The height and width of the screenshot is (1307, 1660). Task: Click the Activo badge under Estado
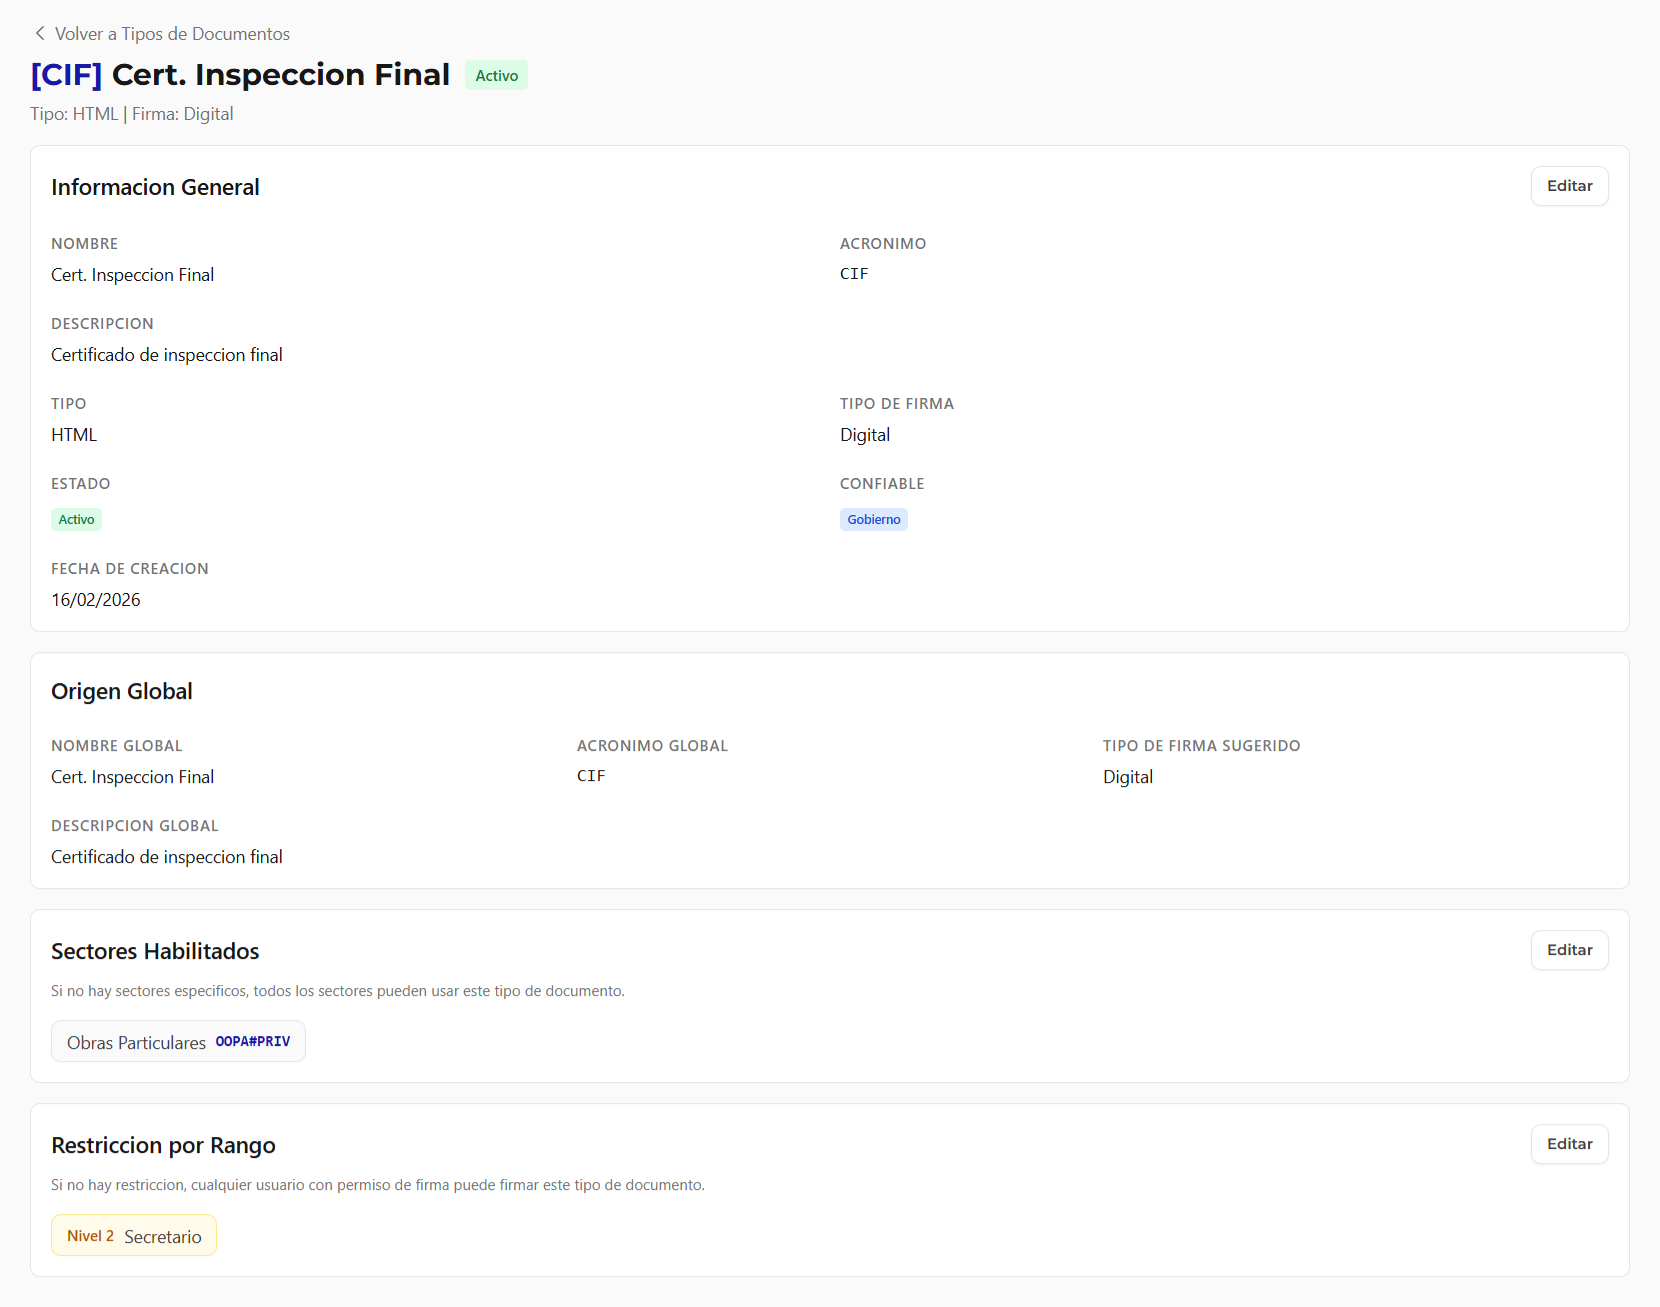76,520
